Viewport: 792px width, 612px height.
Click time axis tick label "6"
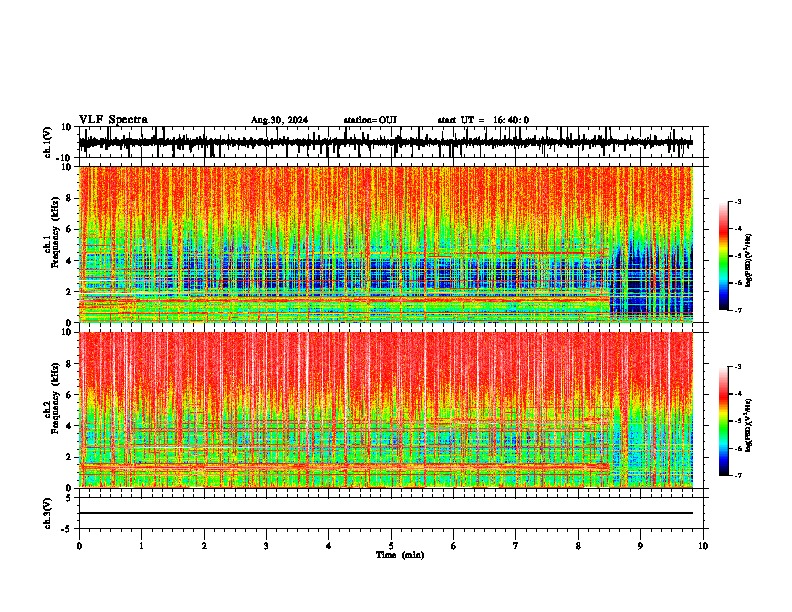click(454, 546)
